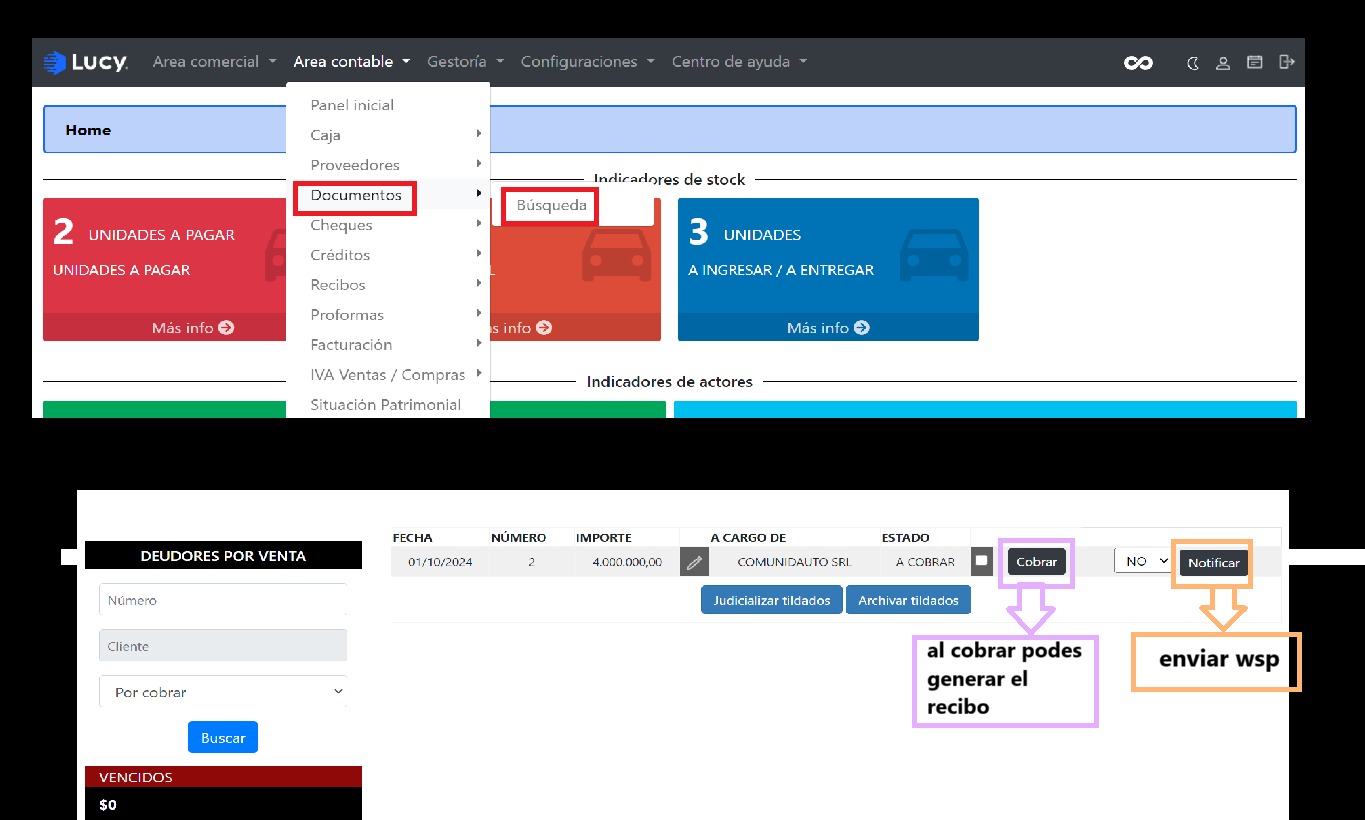Open the Area contable menu
Image resolution: width=1365 pixels, height=820 pixels.
click(x=351, y=62)
